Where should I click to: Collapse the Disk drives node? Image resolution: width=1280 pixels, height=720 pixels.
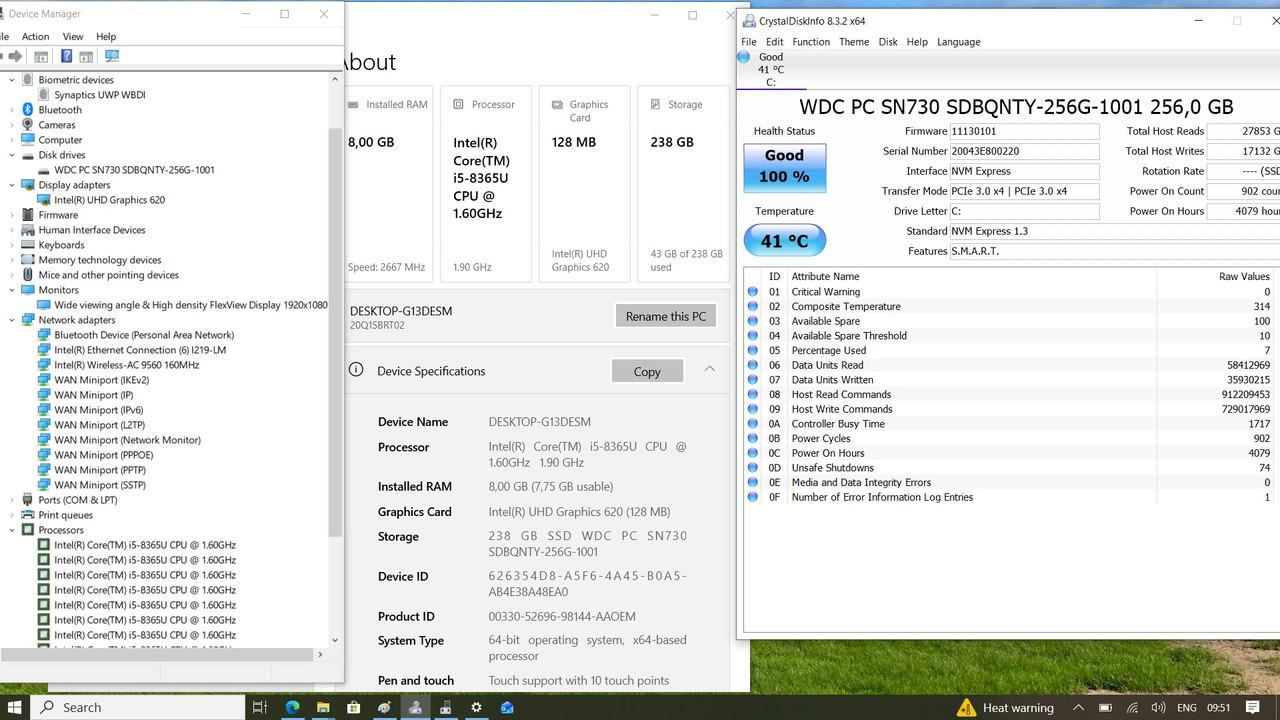click(12, 155)
